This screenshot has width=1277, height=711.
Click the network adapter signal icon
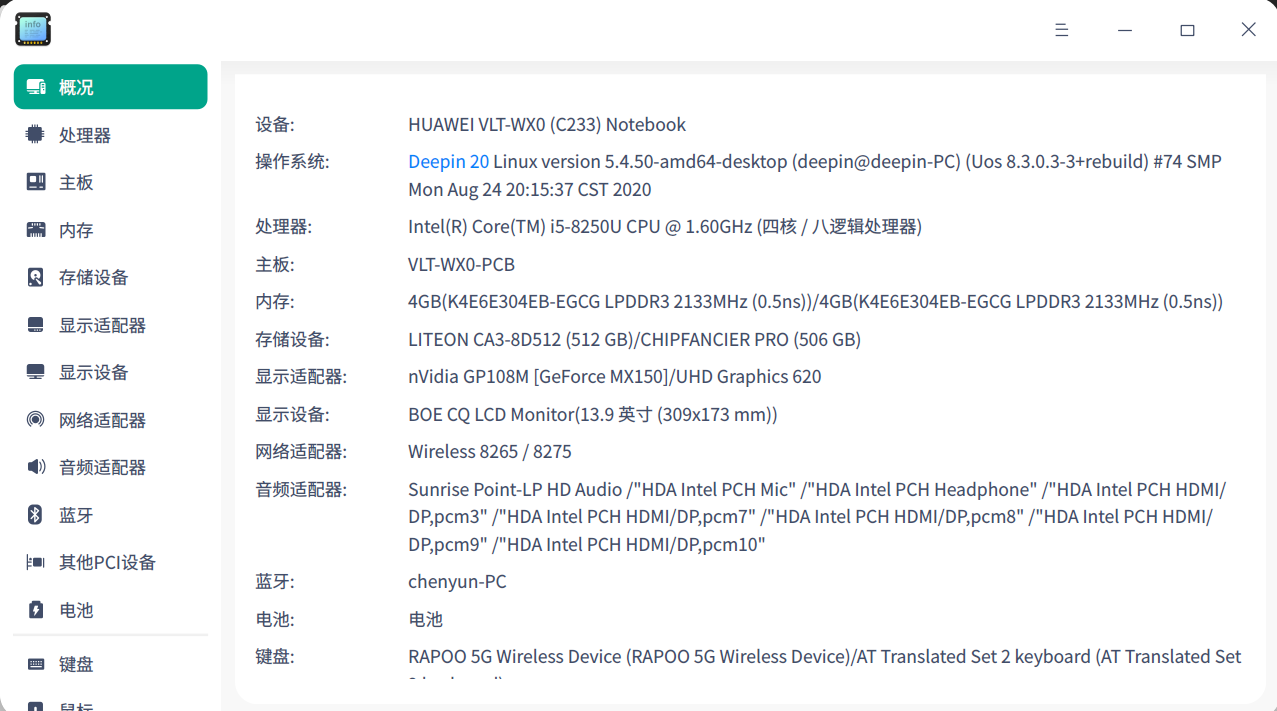(x=36, y=420)
